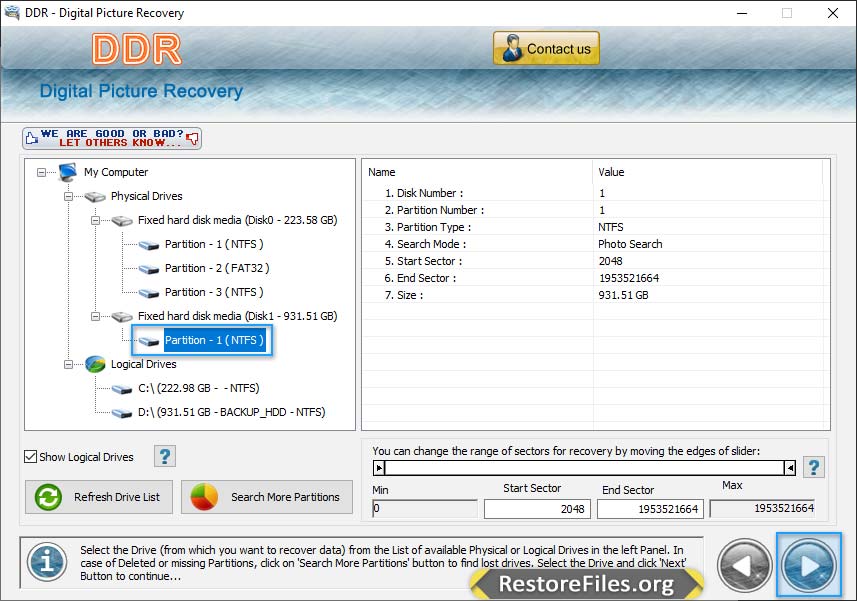This screenshot has width=857, height=601.
Task: Uncheck Show Logical Drives checkbox
Action: click(31, 457)
